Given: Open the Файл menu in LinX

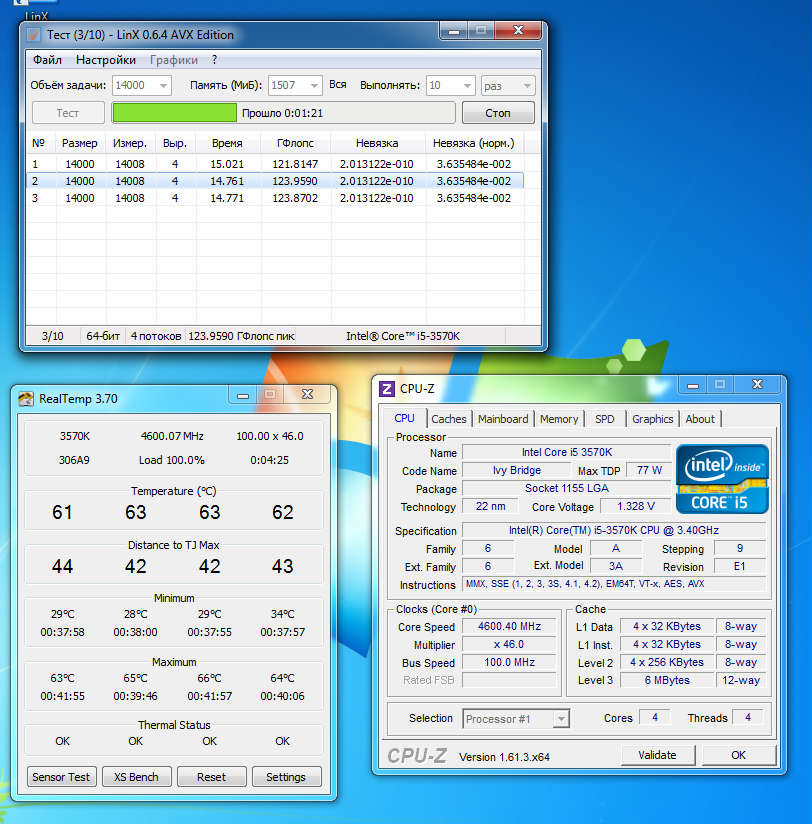Looking at the screenshot, I should tap(47, 60).
